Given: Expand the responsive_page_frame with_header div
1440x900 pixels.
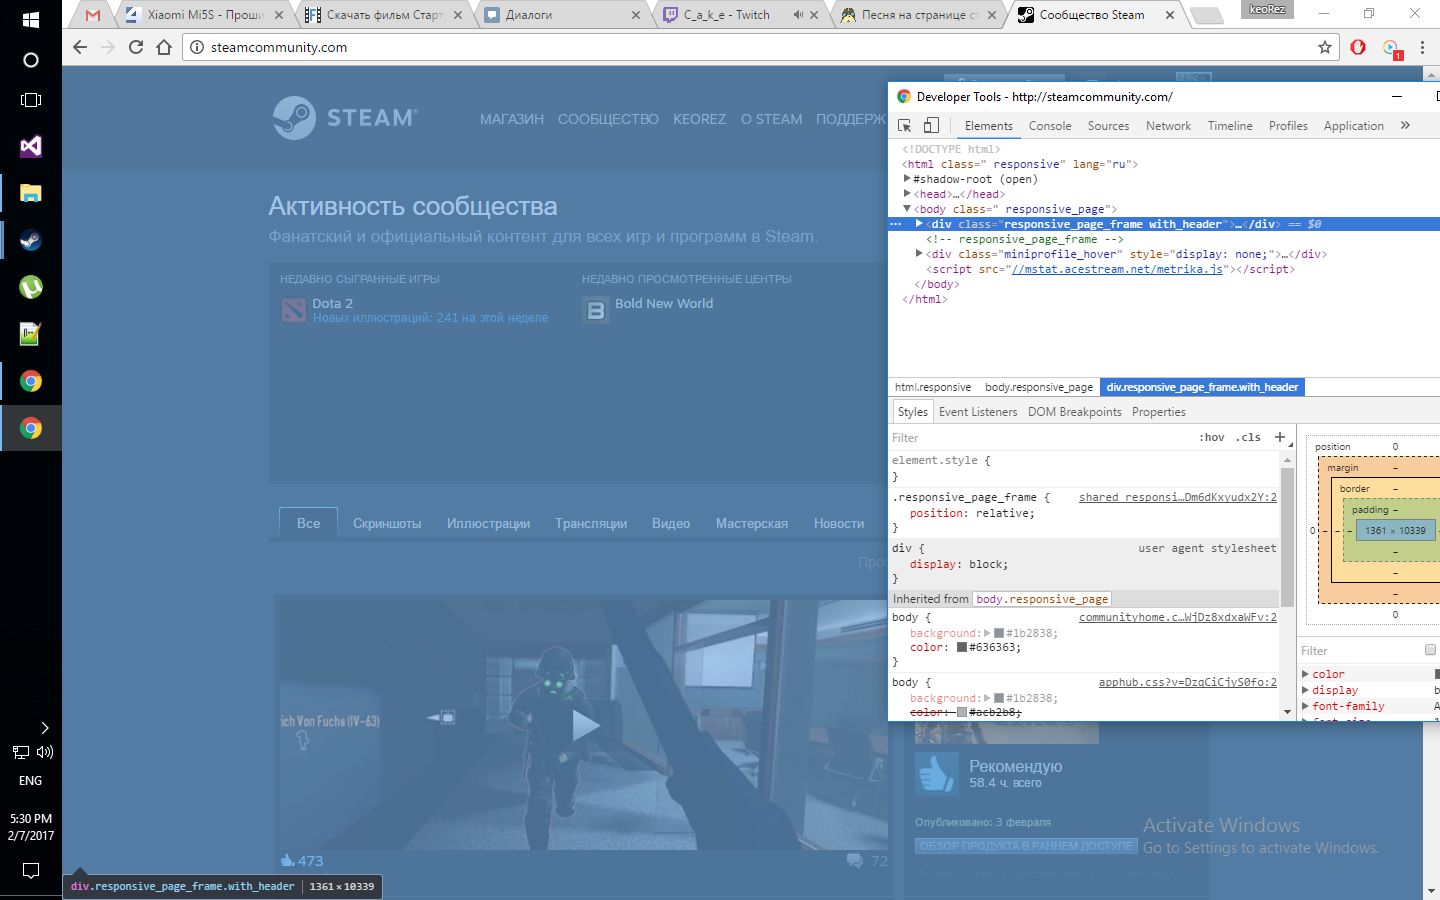Looking at the screenshot, I should (x=919, y=224).
